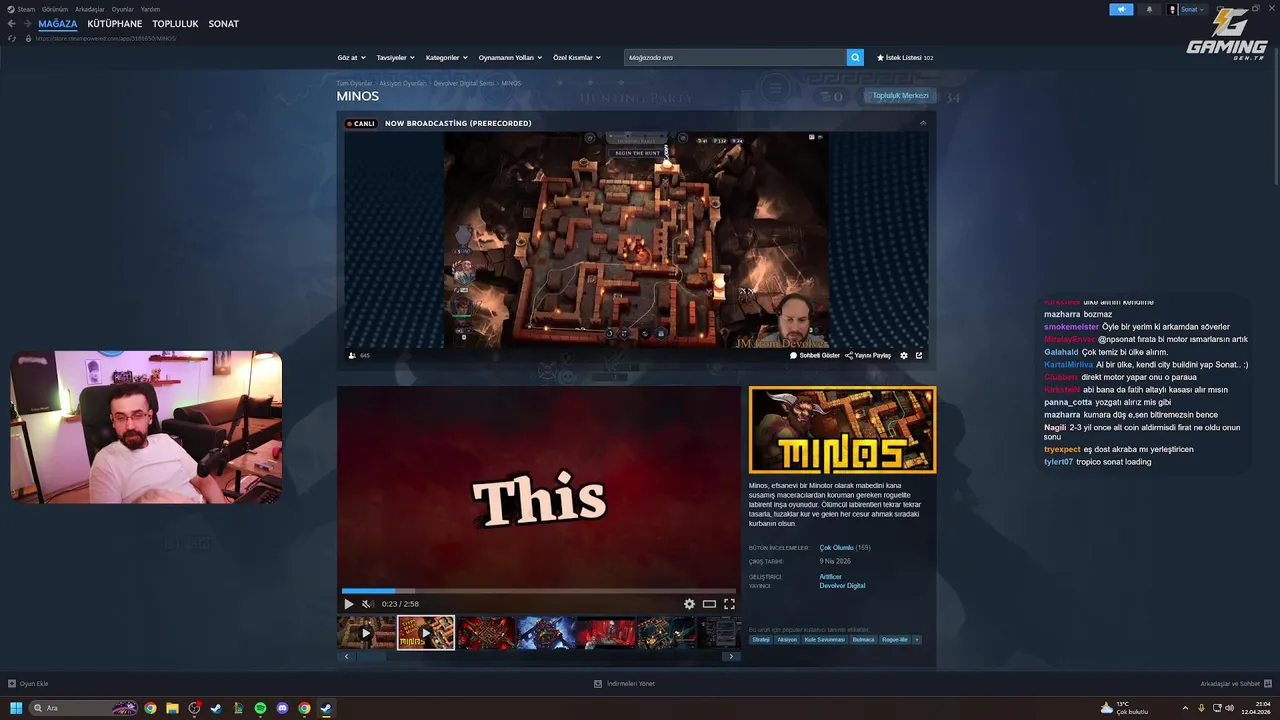Open trailer video settings gear
Screen dimensions: 1280x720
tap(689, 604)
